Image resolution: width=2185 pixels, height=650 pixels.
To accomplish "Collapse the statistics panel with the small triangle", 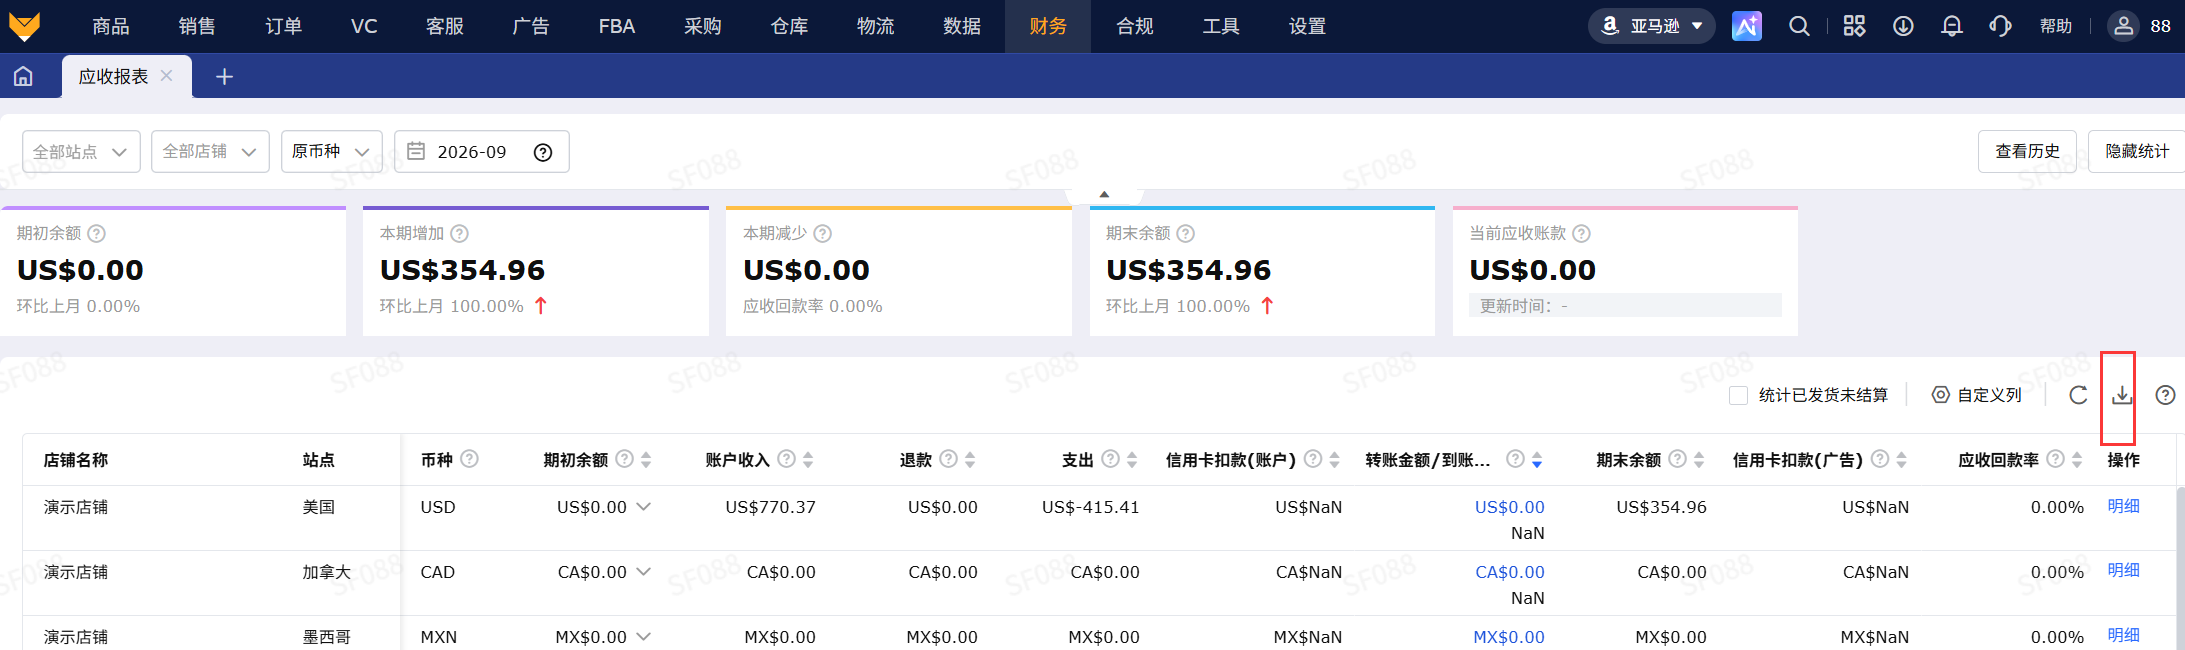I will coord(1104,194).
